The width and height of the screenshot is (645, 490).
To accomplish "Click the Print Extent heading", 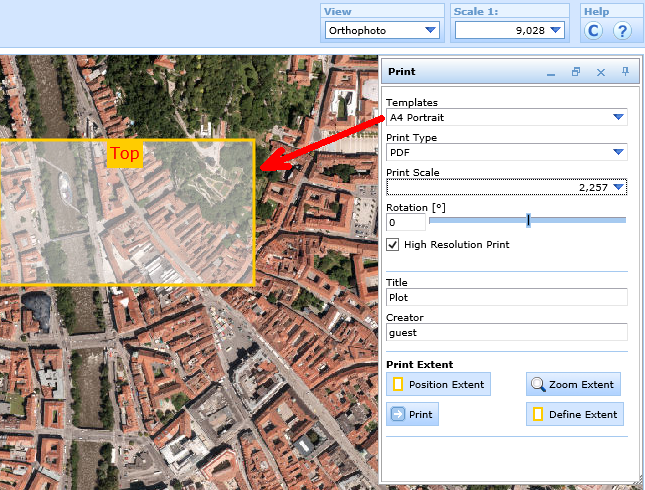I will (x=420, y=365).
